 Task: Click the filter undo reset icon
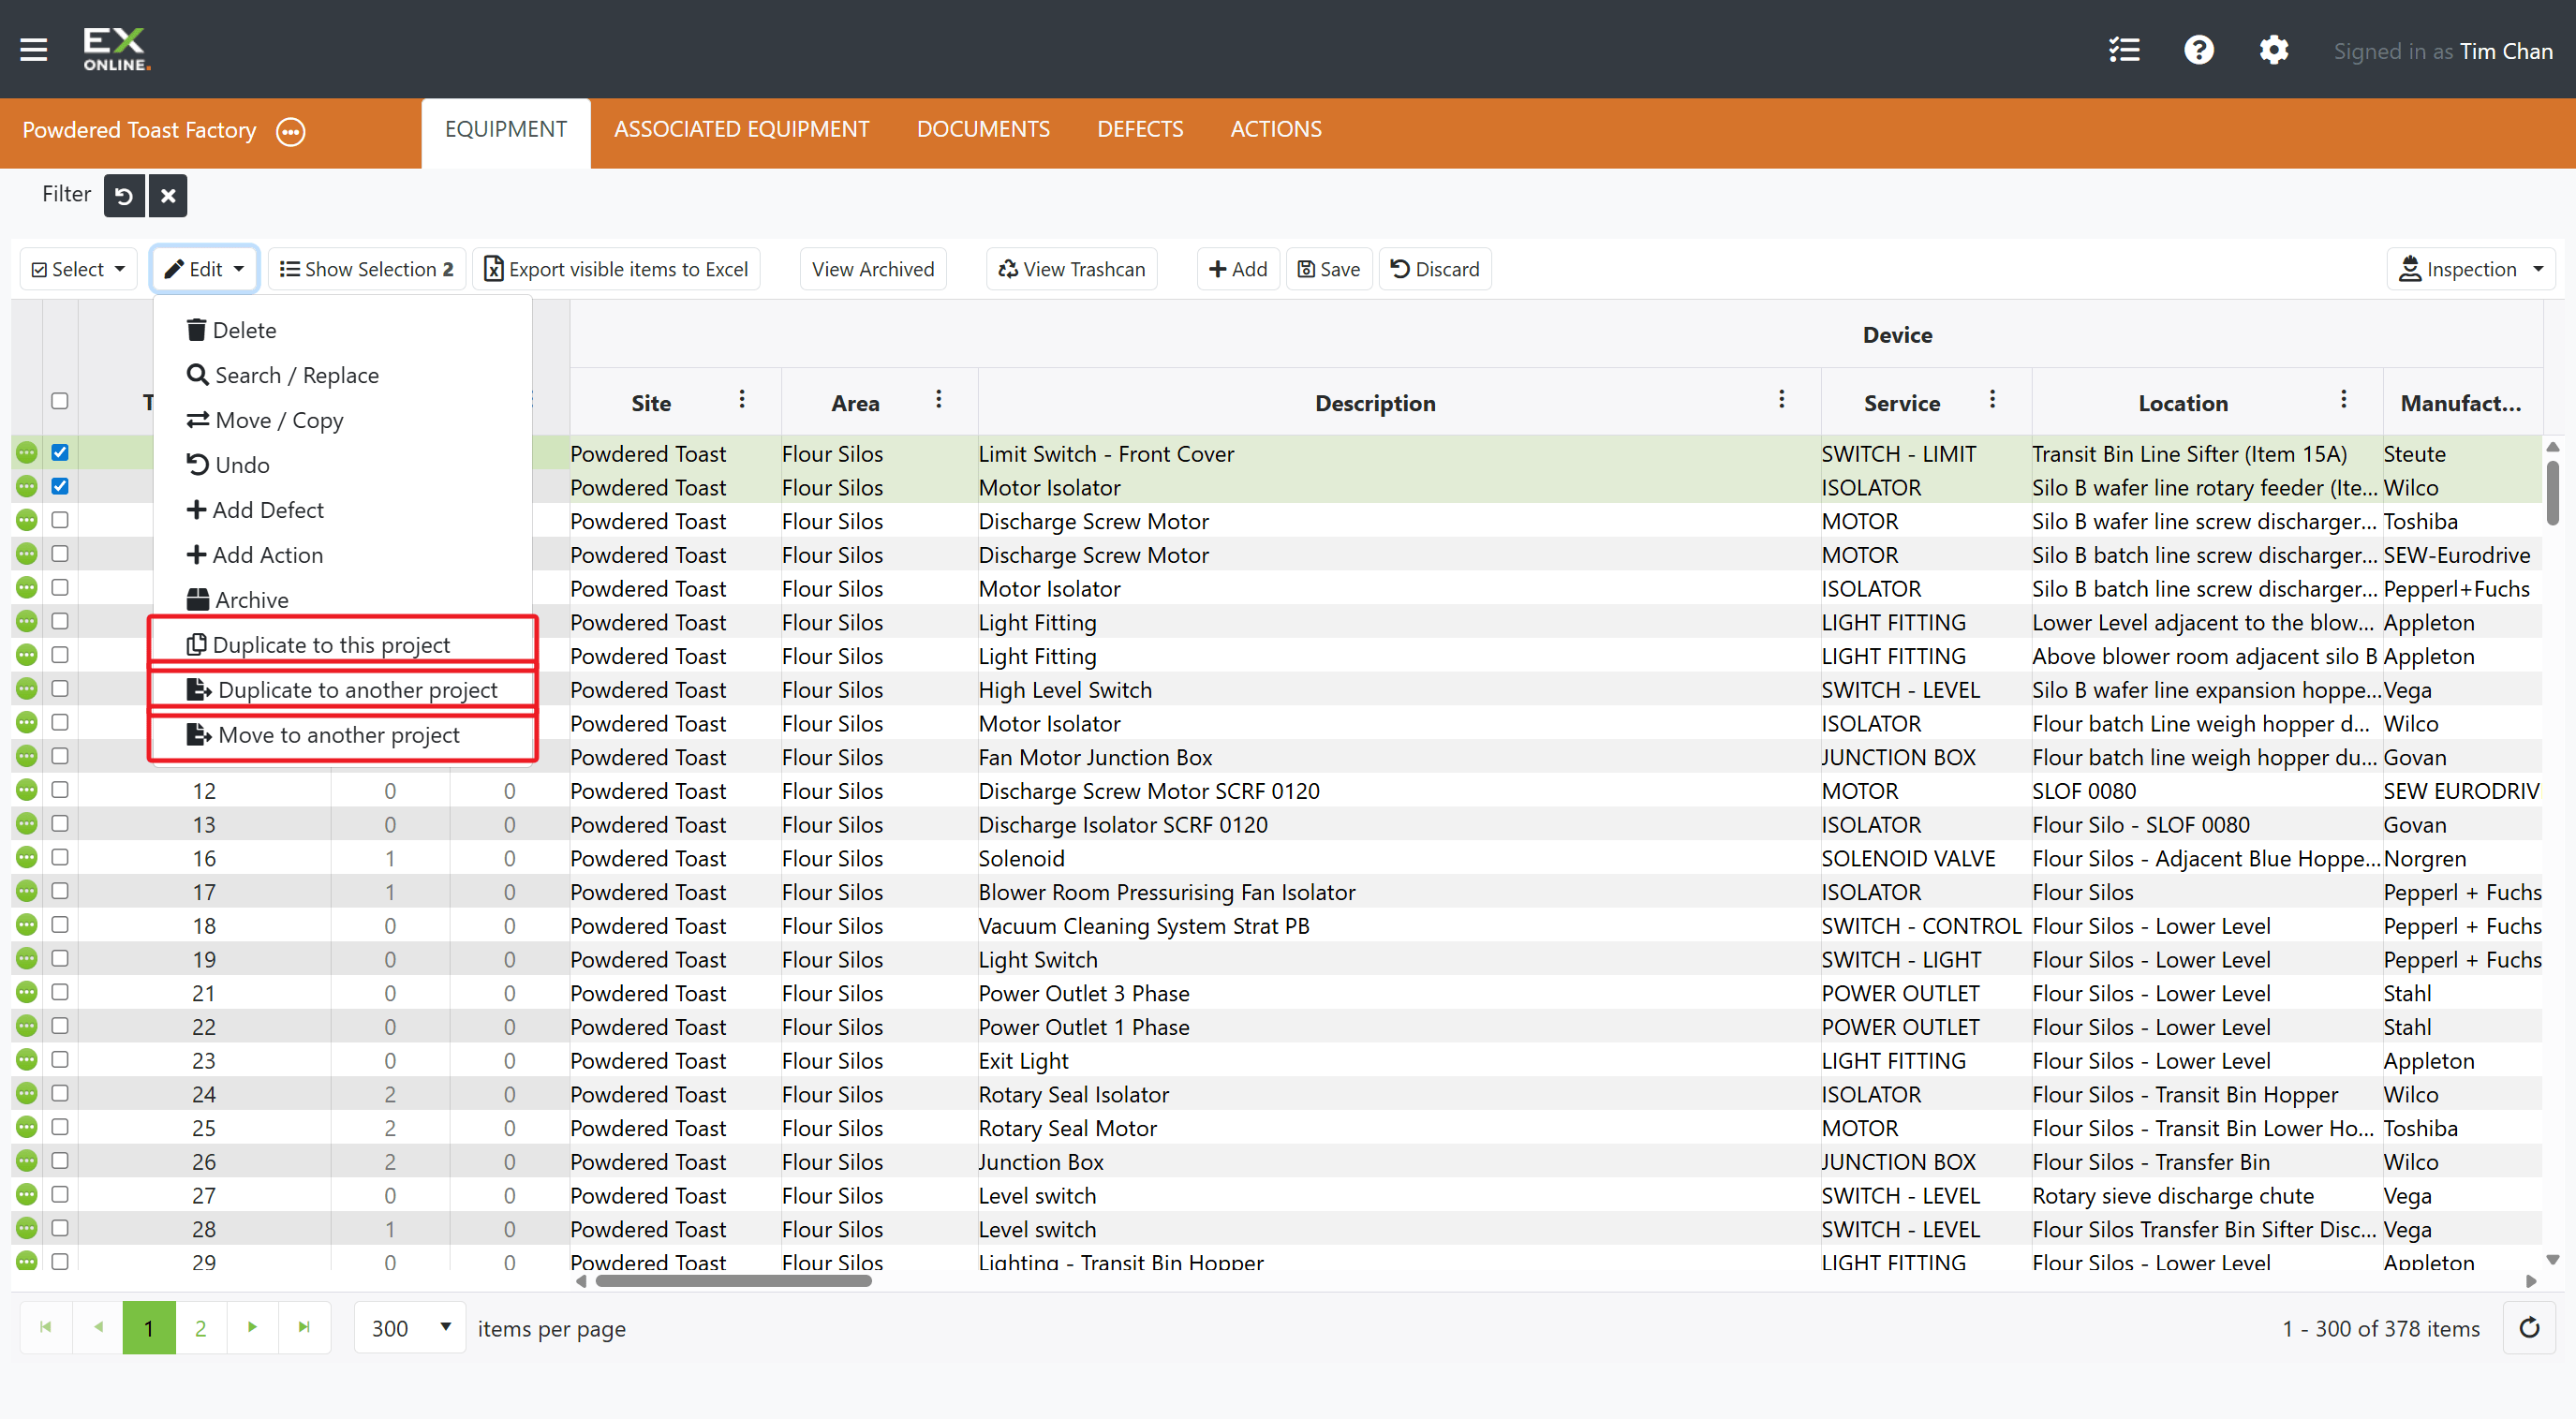coord(124,195)
